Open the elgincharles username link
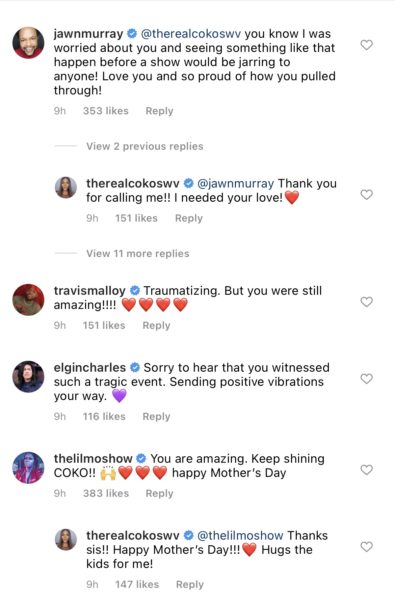 (90, 368)
